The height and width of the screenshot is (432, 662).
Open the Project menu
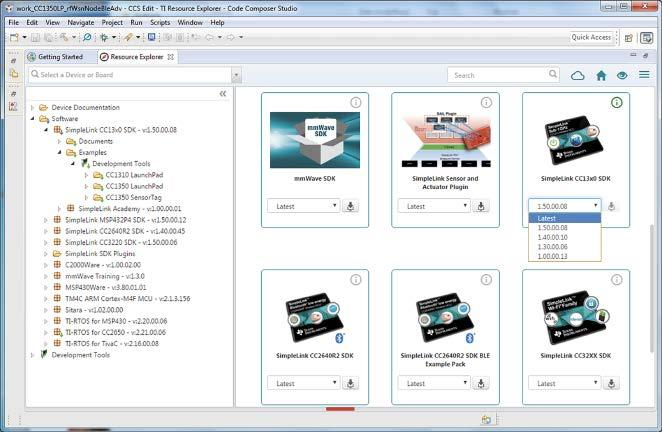pyautogui.click(x=112, y=22)
